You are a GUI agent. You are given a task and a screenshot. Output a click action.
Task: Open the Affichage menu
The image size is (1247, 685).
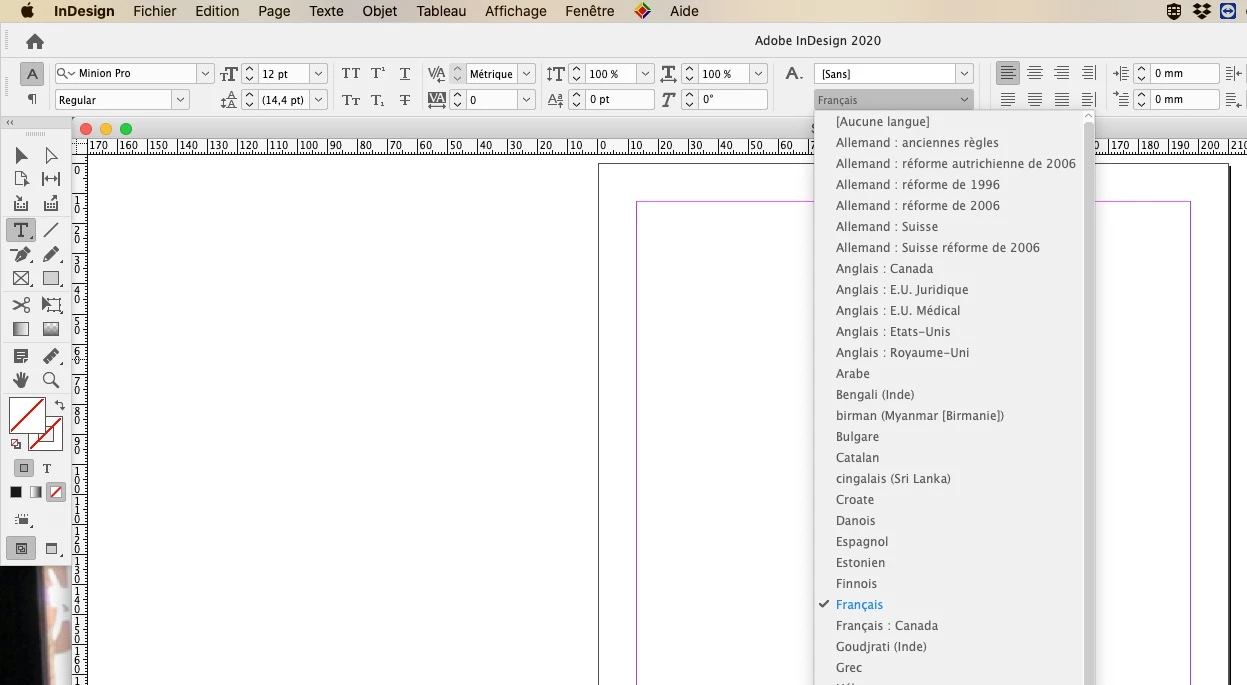(x=516, y=11)
